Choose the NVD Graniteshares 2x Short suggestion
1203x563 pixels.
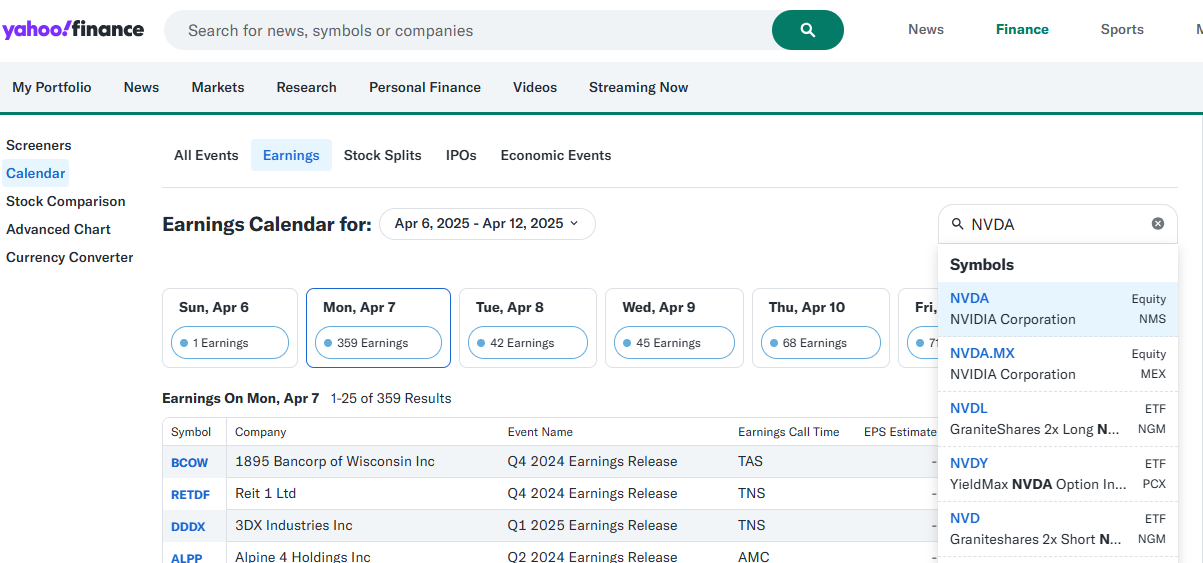(x=1058, y=529)
